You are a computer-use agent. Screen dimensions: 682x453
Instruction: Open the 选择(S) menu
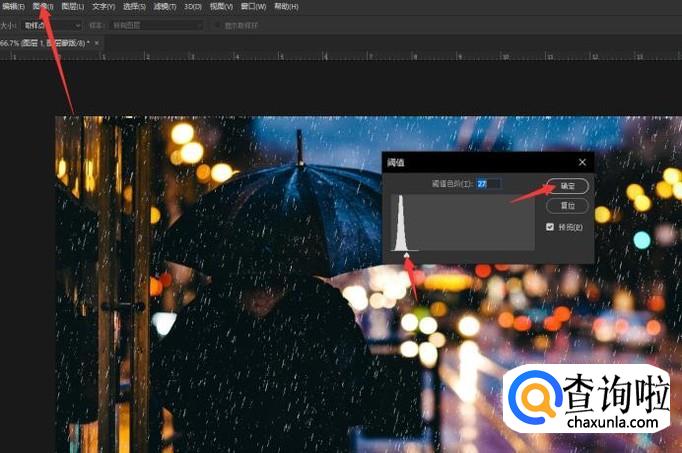pyautogui.click(x=134, y=6)
